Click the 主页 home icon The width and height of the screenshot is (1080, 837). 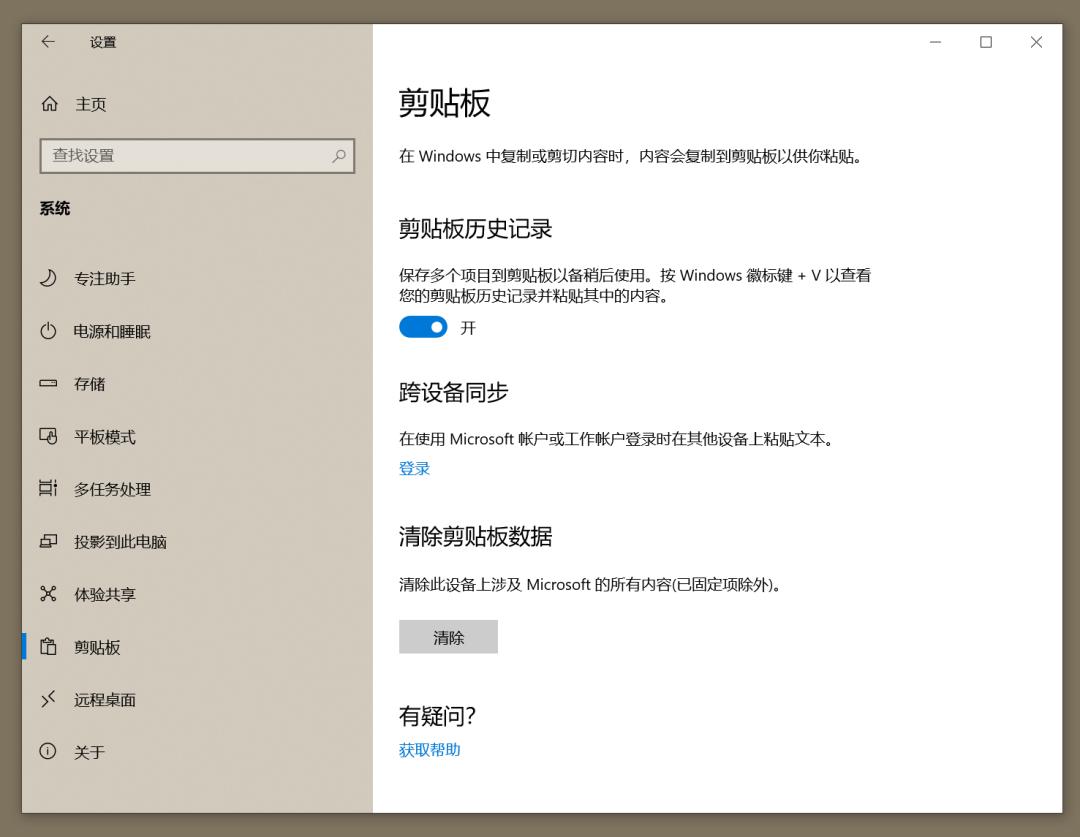coord(50,104)
